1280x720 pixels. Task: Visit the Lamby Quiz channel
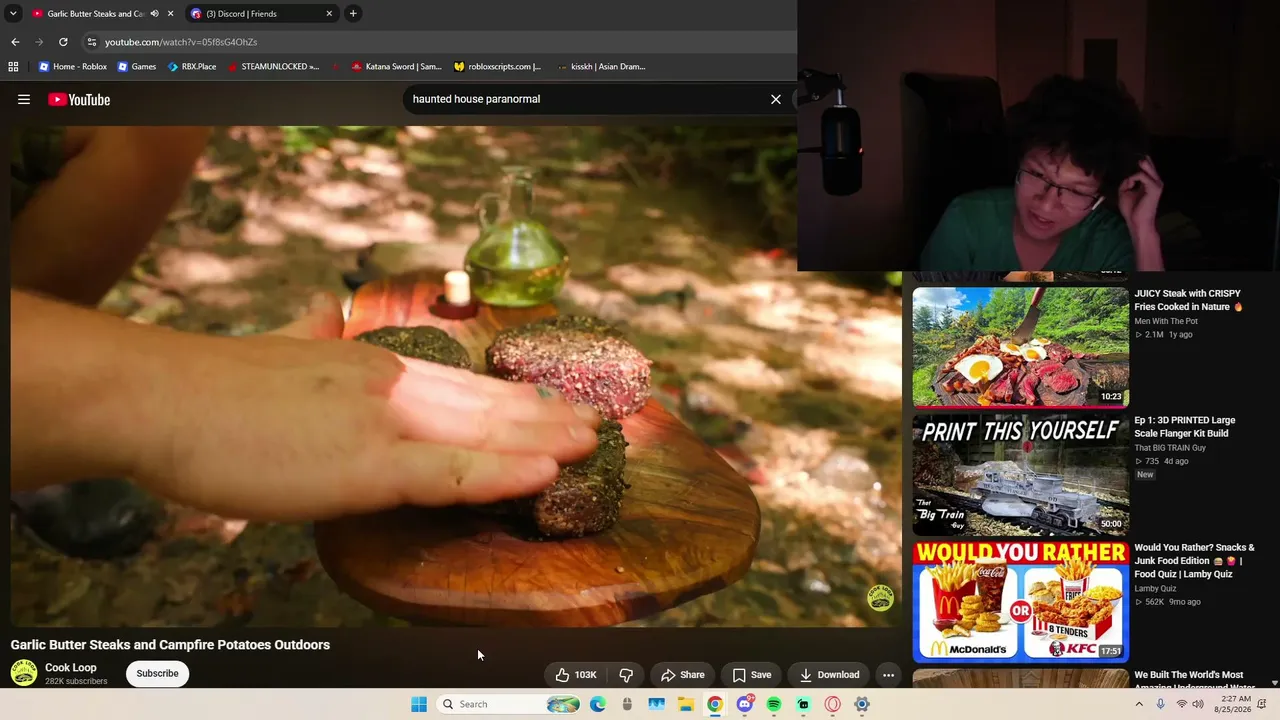1155,589
